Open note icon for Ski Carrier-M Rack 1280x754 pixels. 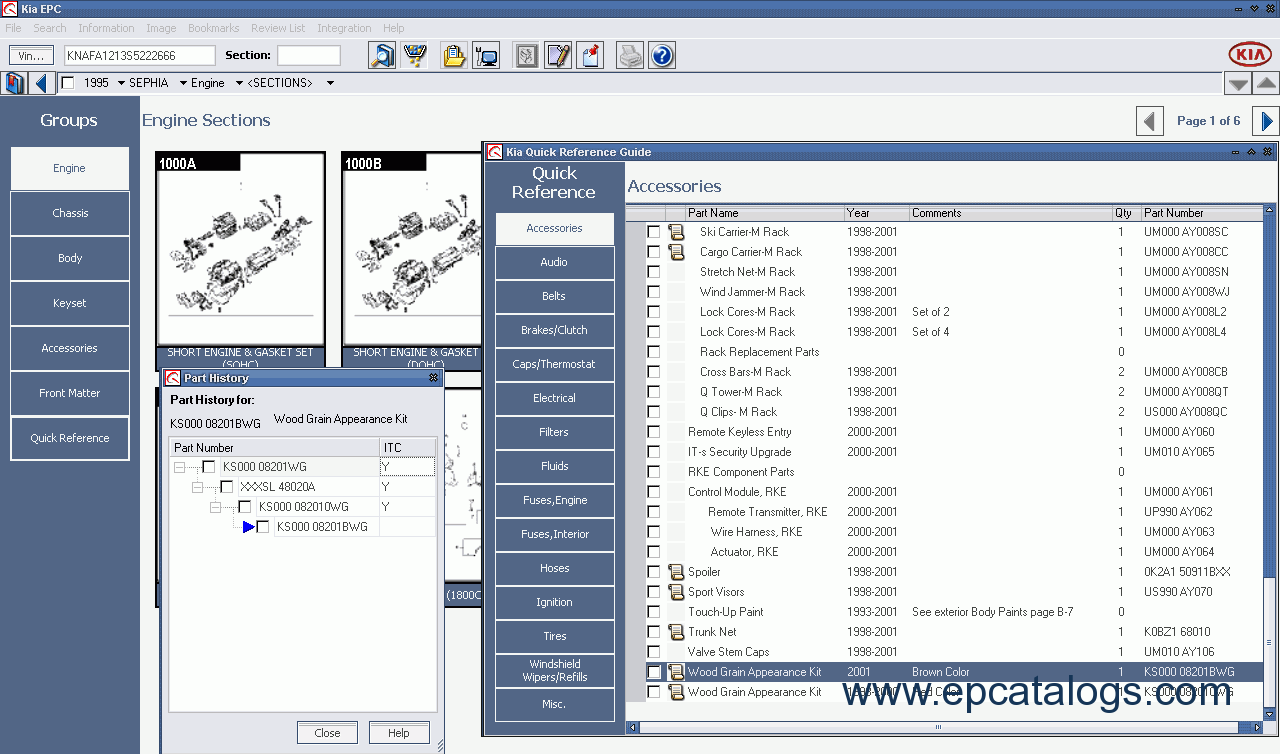[676, 232]
